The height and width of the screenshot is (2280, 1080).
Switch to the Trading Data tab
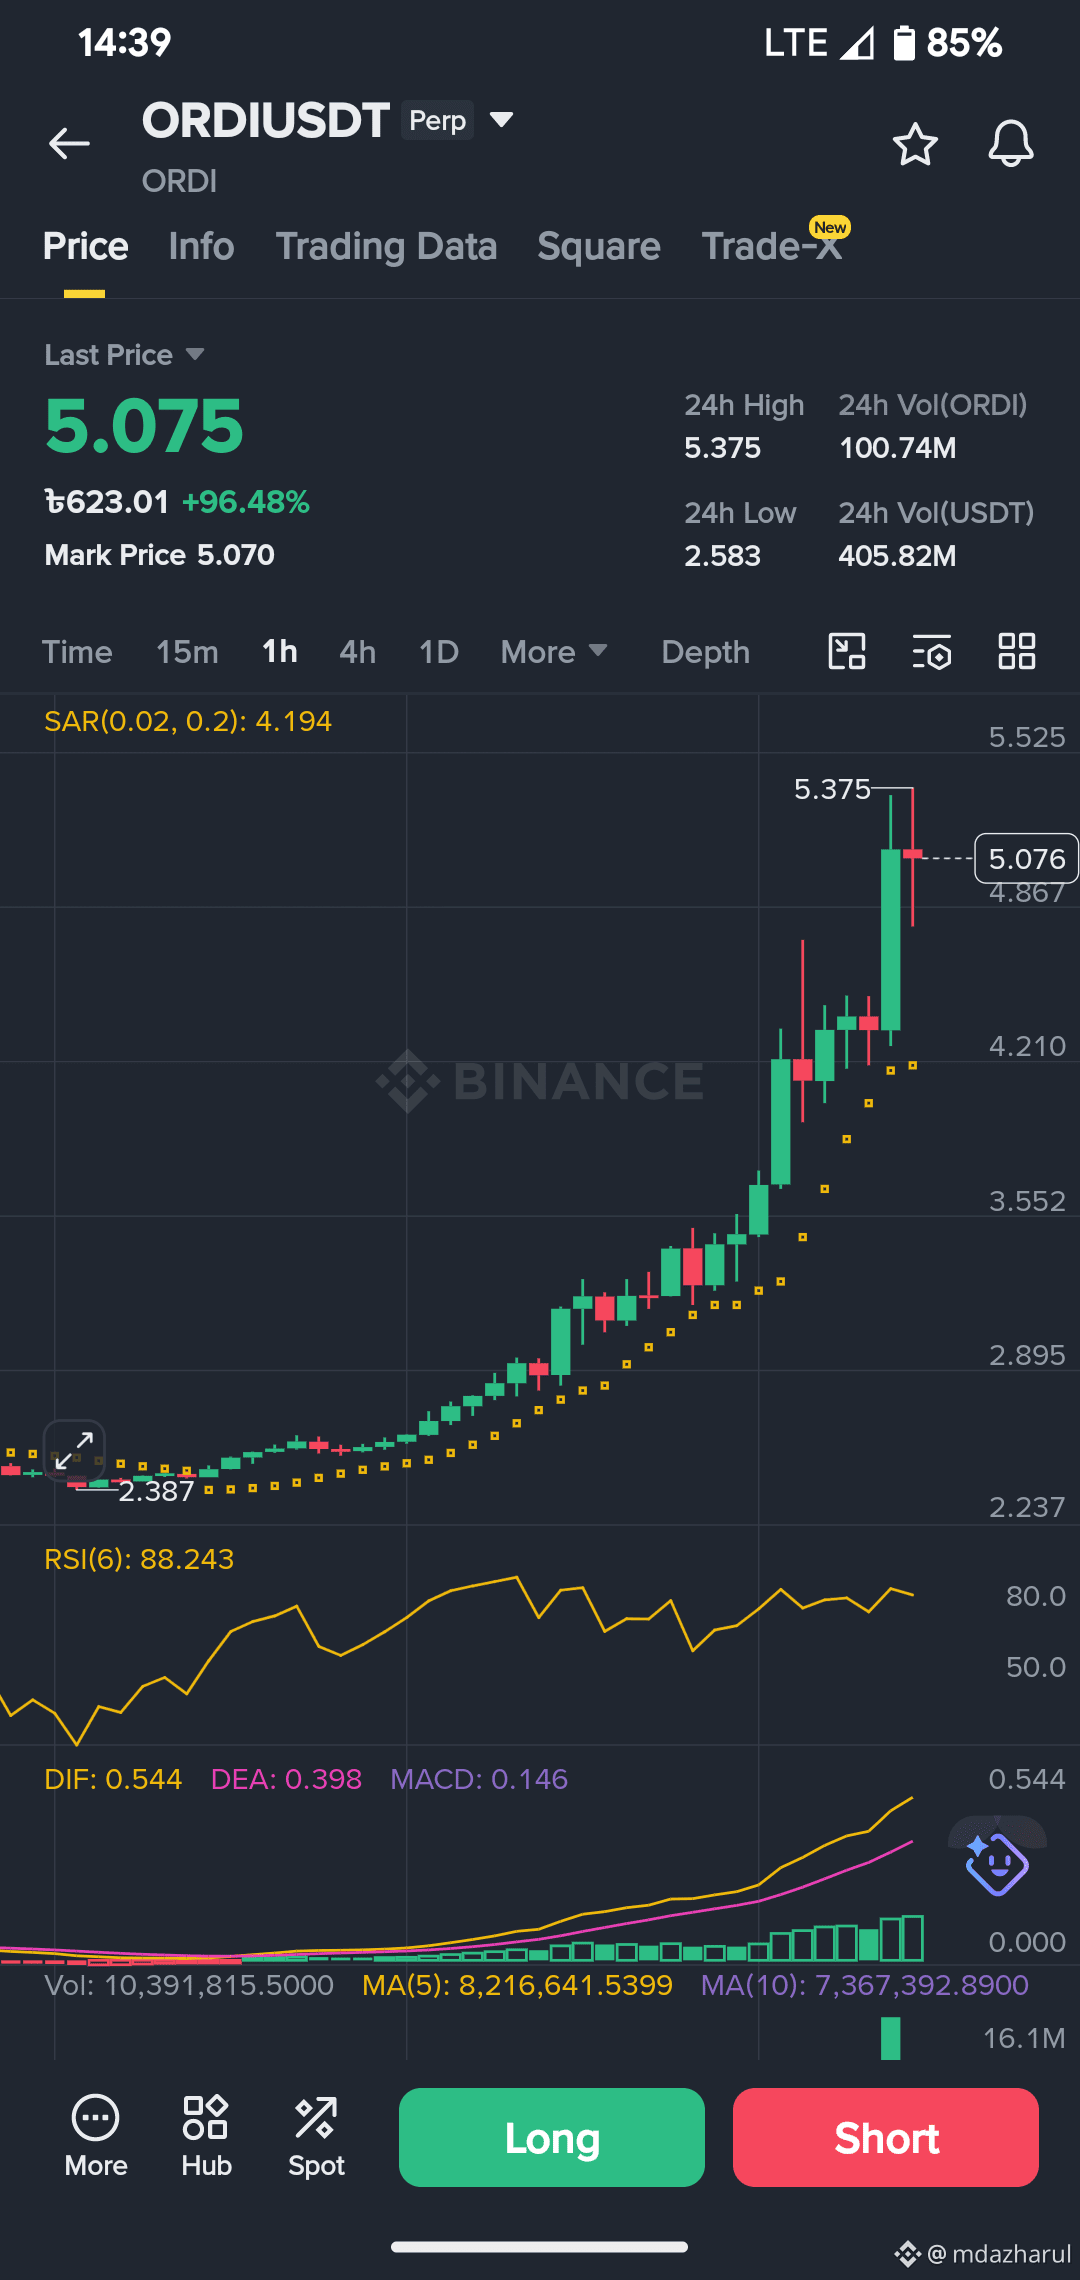click(x=386, y=247)
